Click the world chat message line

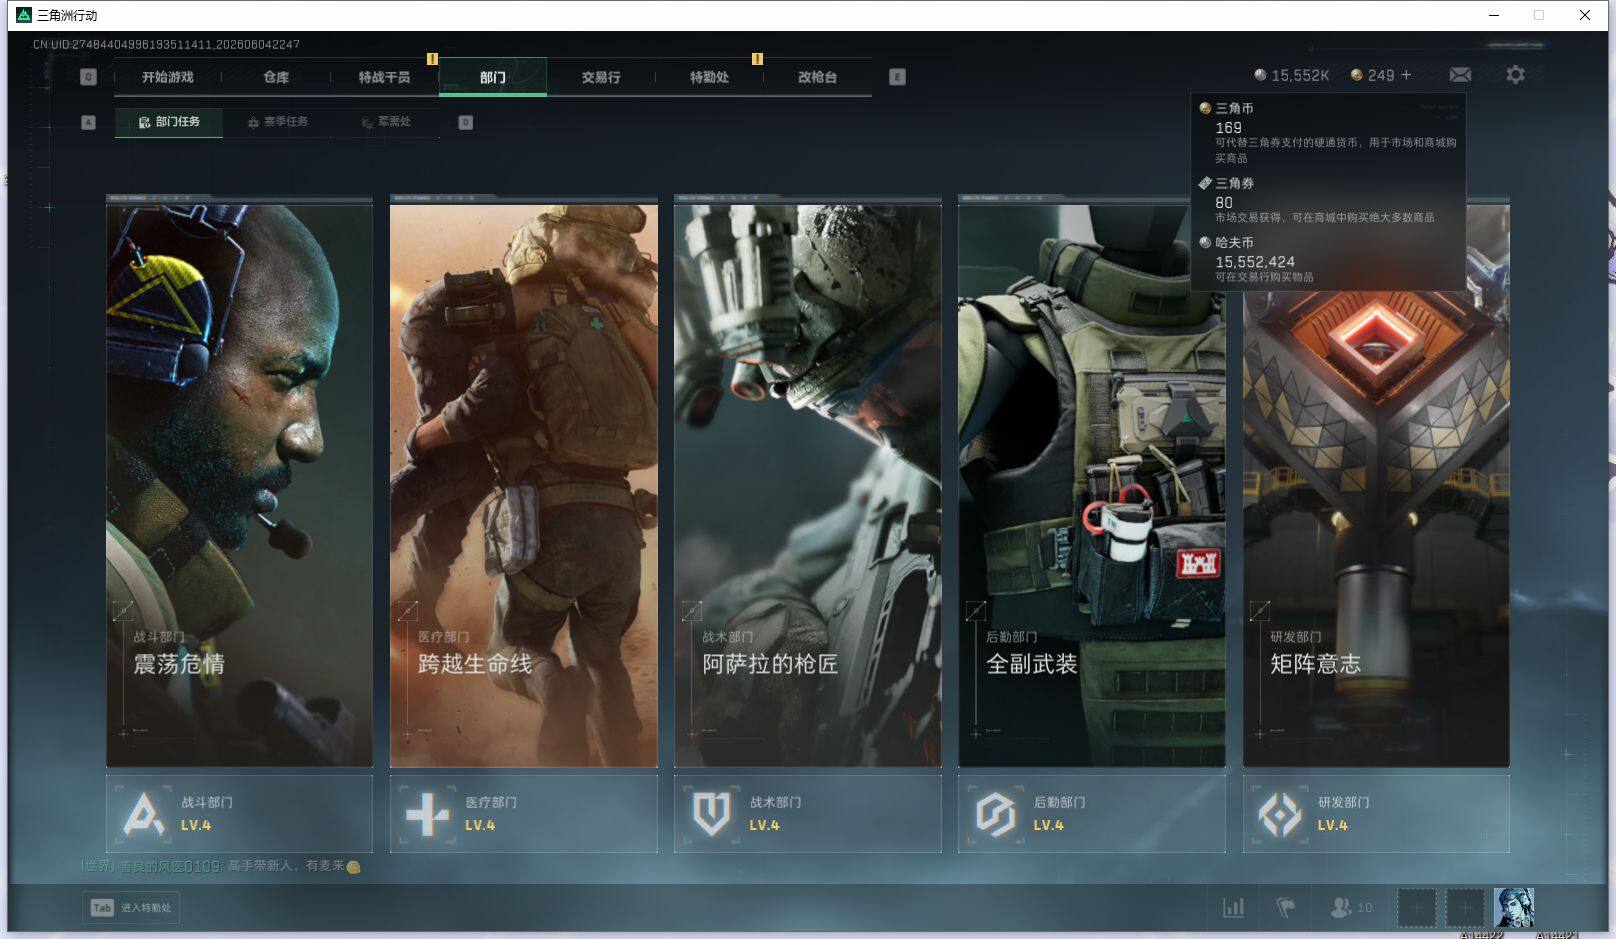point(220,866)
